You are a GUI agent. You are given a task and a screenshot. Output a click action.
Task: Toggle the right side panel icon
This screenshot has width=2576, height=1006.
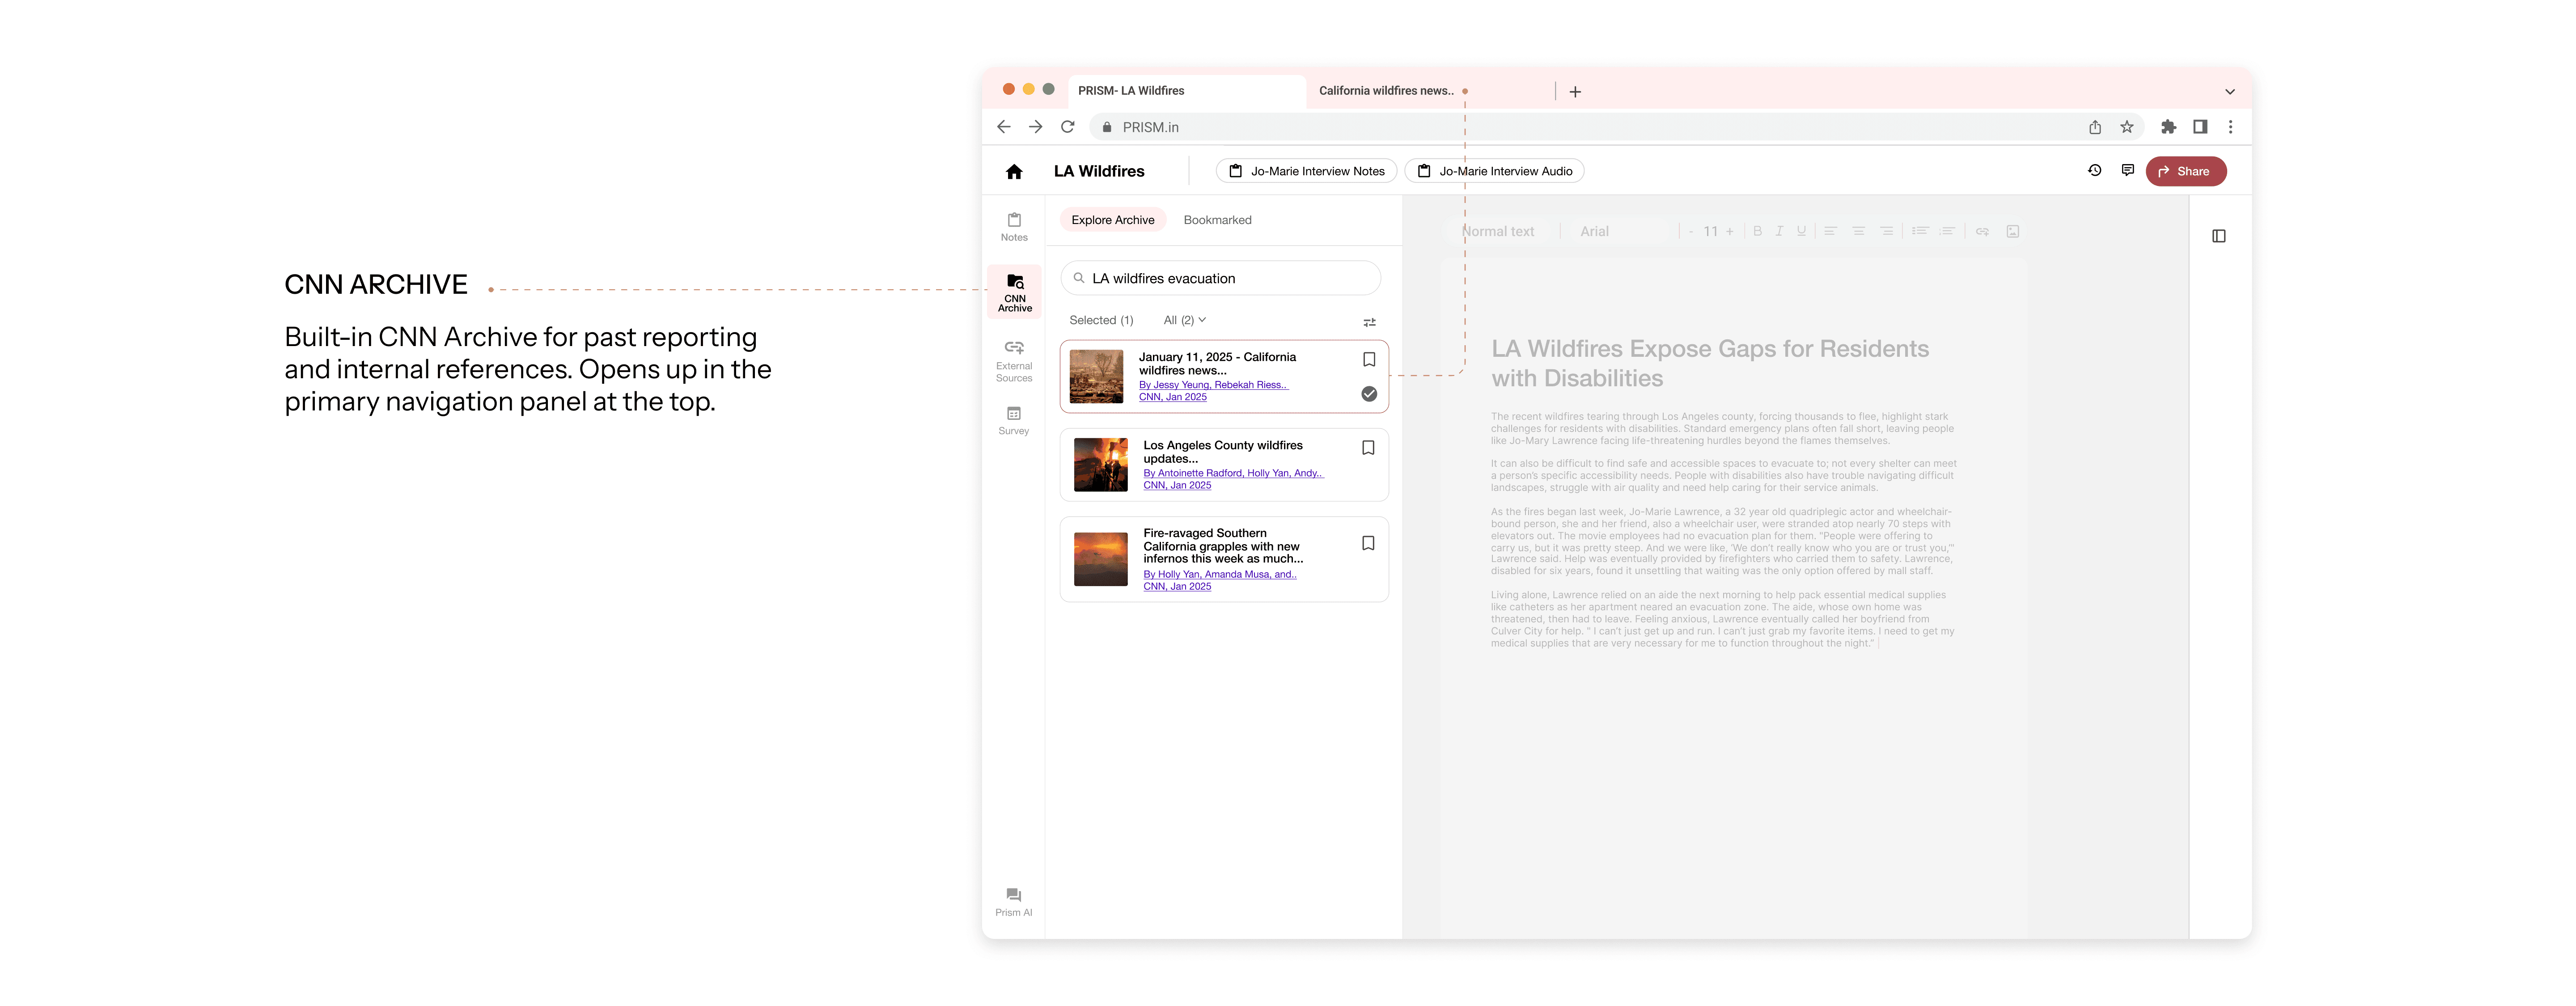point(2218,236)
